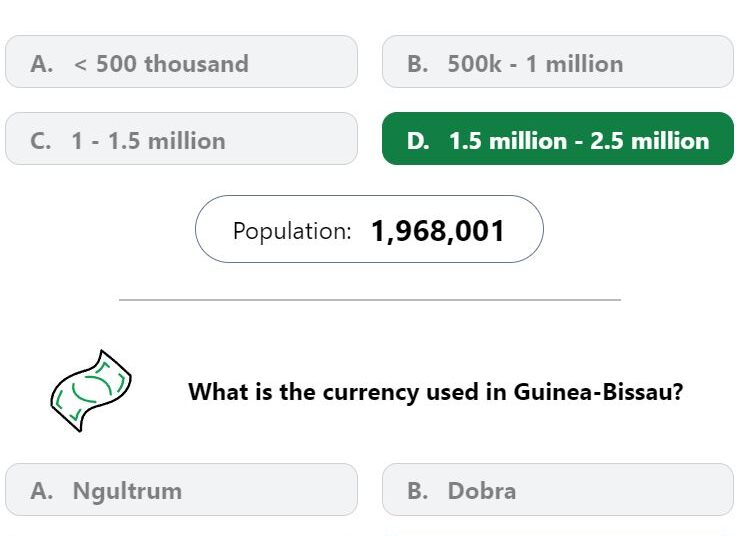This screenshot has width=744, height=536.
Task: Click the population figure 1,968,001
Action: click(x=437, y=231)
